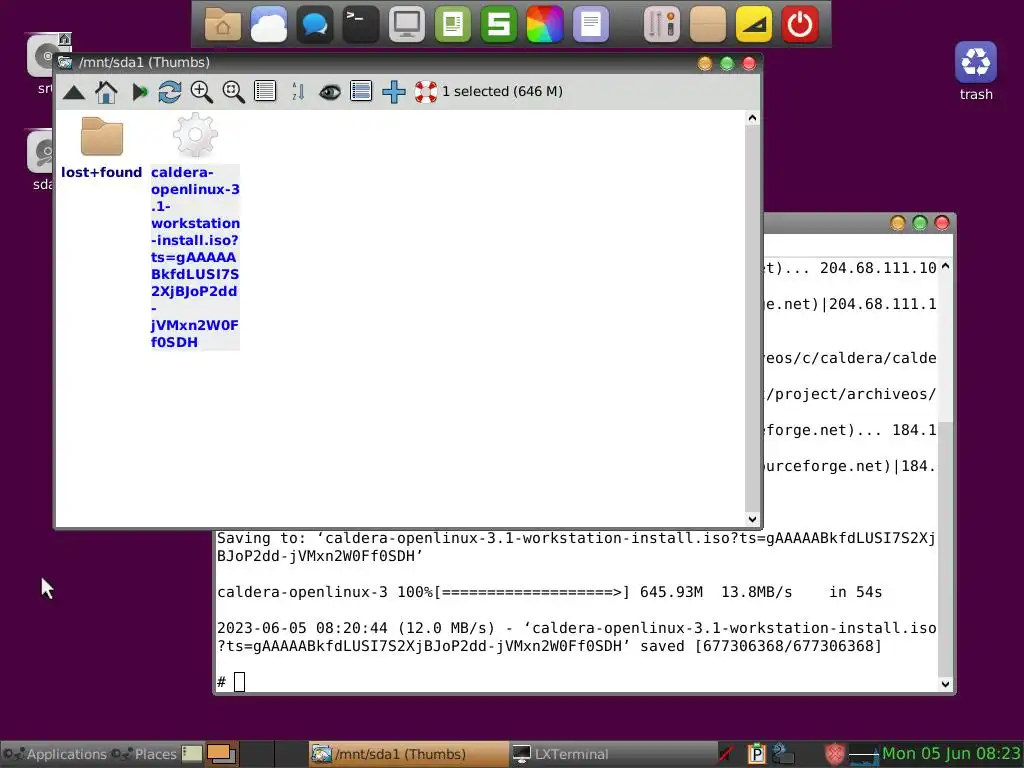Open the settings sliders icon in the dock

point(662,25)
